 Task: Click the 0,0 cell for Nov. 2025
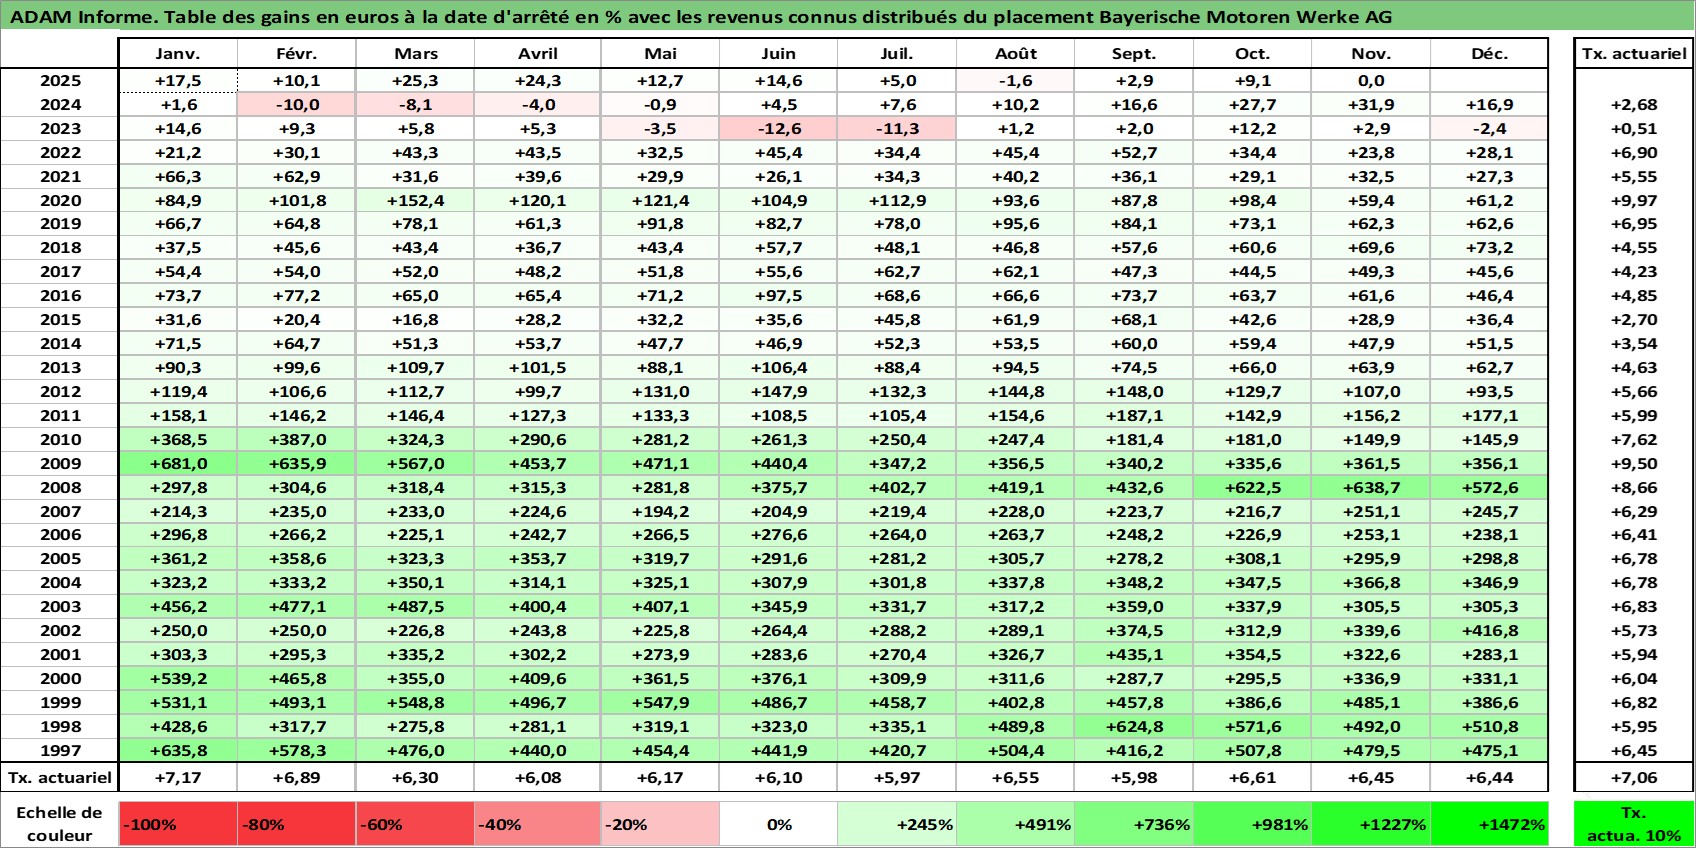[x=1371, y=81]
